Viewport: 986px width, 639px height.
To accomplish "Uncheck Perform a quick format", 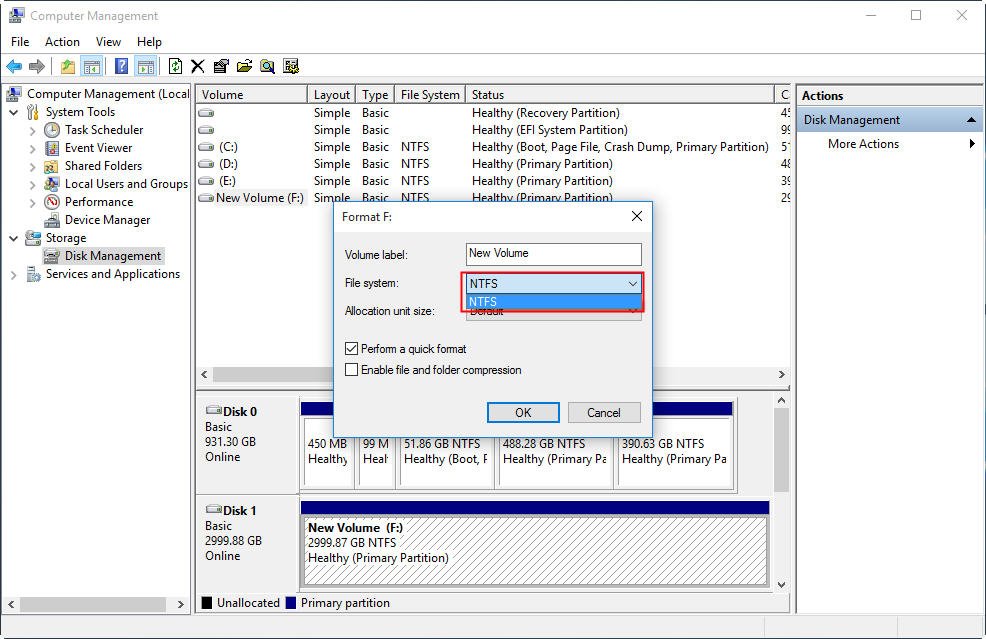I will pyautogui.click(x=352, y=348).
